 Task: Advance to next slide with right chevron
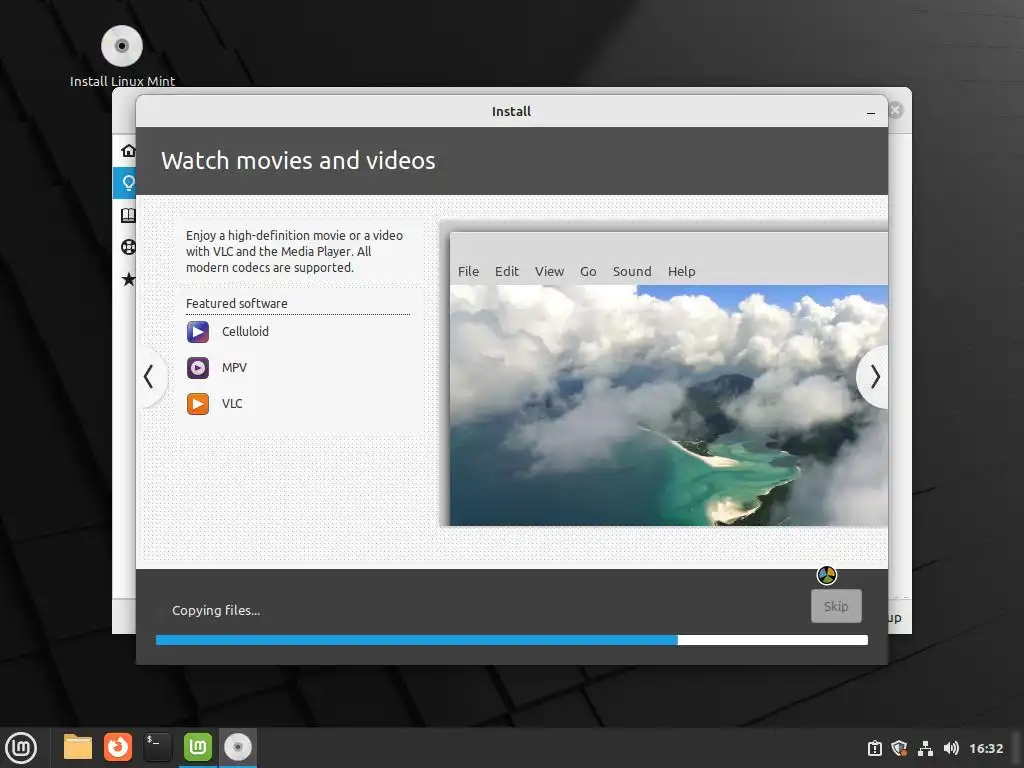[874, 377]
